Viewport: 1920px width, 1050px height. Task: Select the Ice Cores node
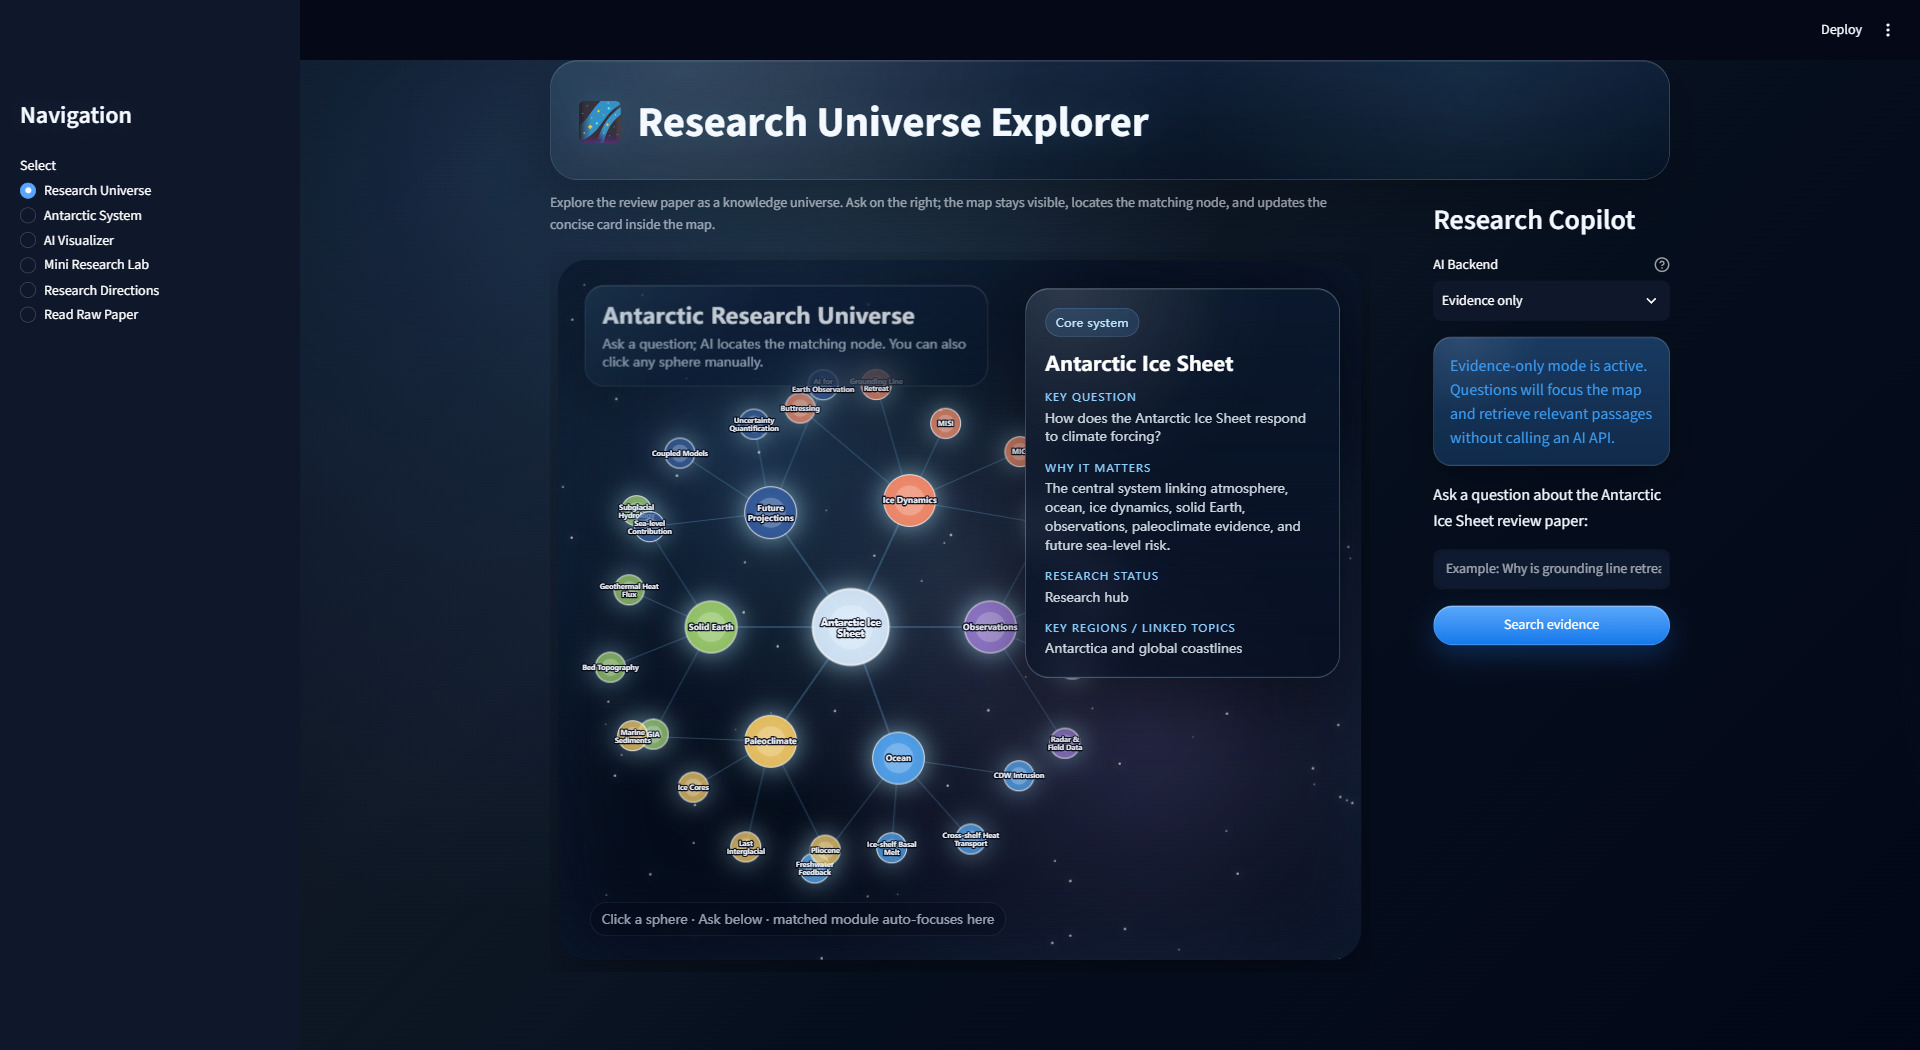pos(693,787)
